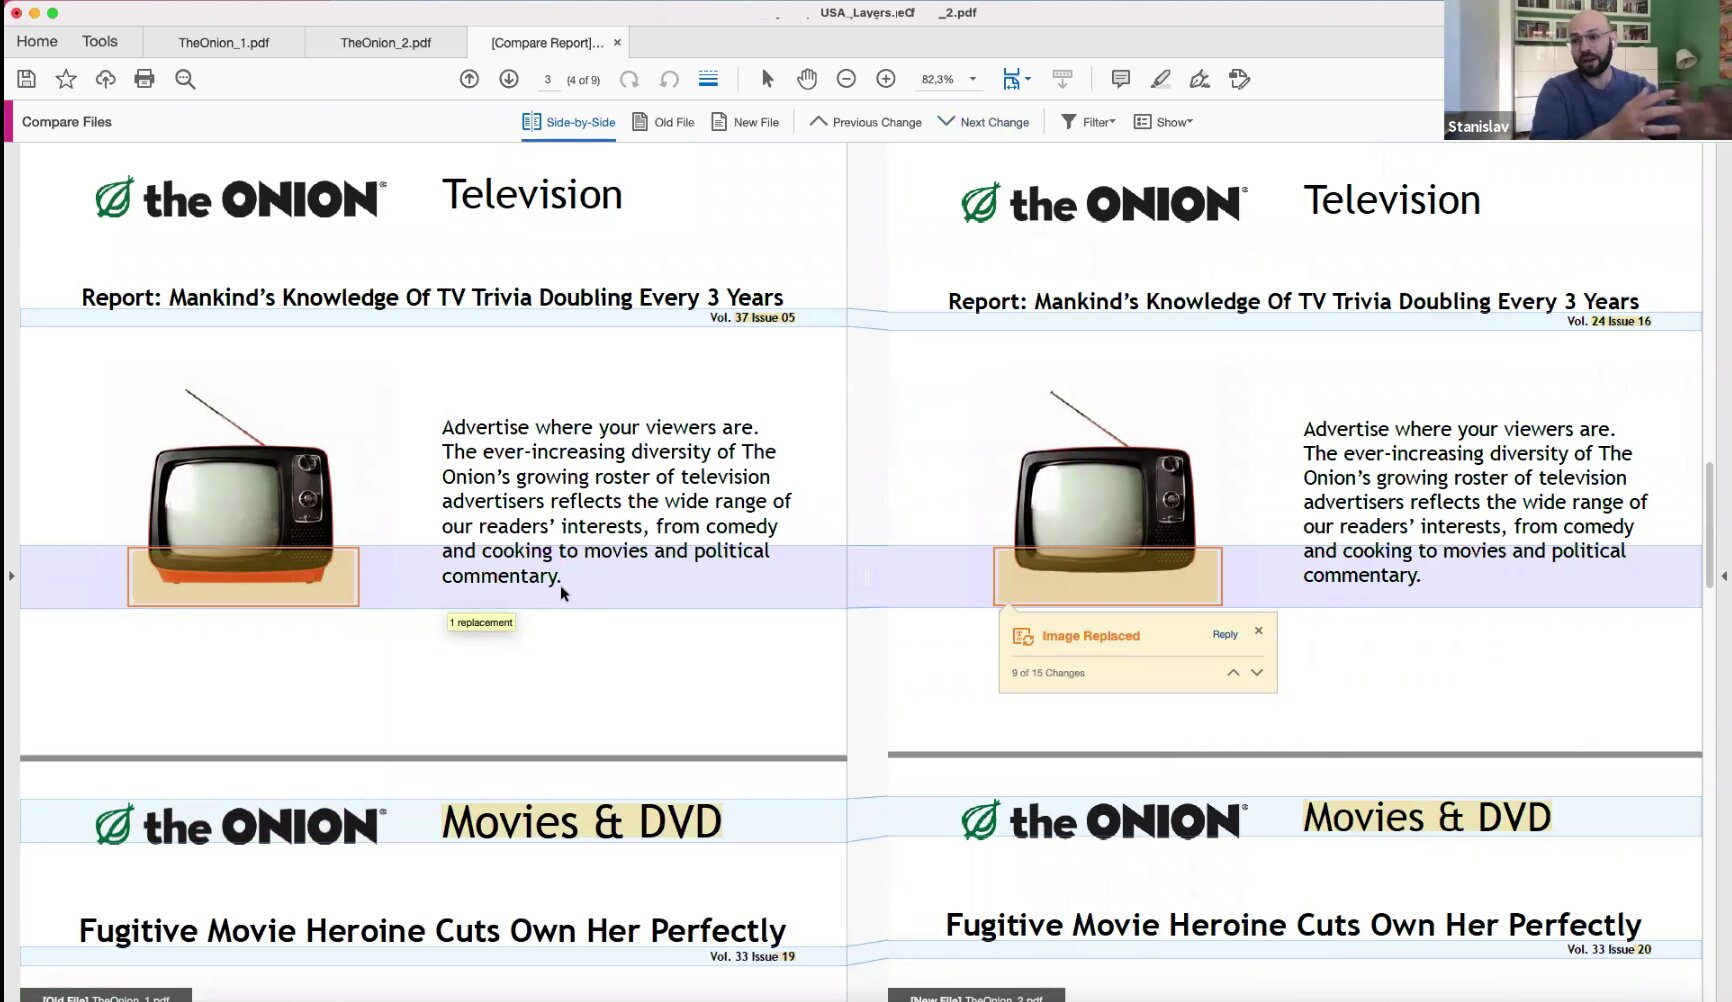Screen dimensions: 1732x1002
Task: Open the Filter dropdown
Action: pos(1088,122)
